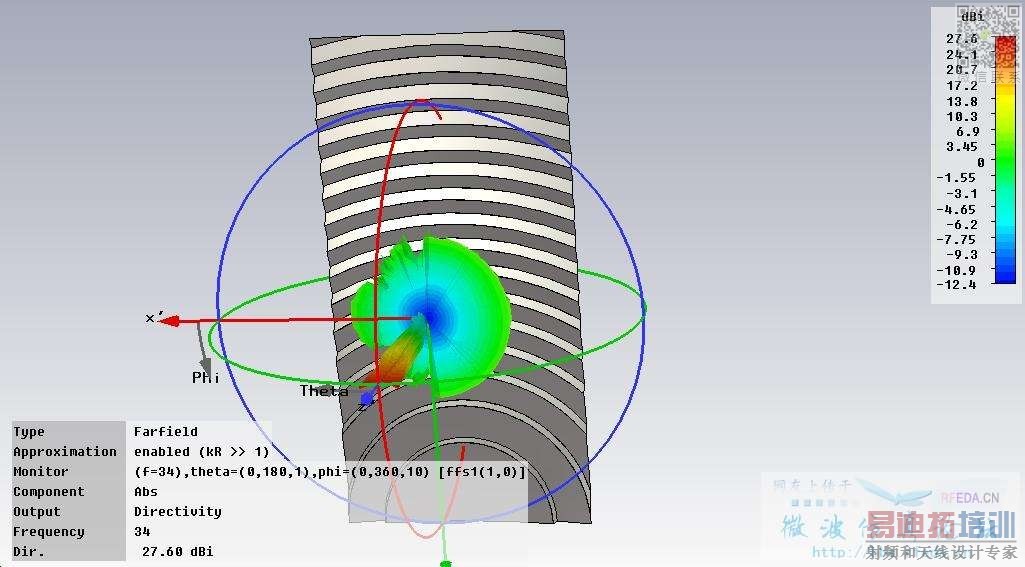Click the 'Monitor' row label
This screenshot has height=567, width=1025.
click(41, 472)
